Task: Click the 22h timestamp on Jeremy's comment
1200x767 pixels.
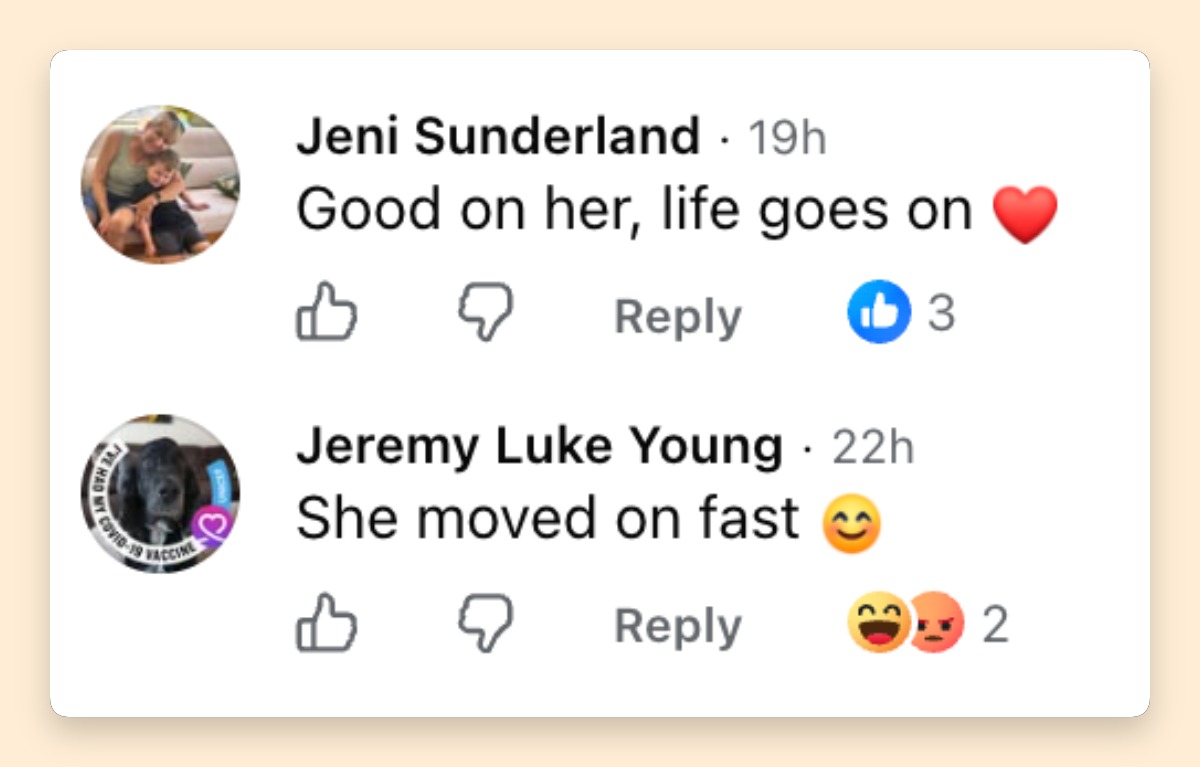Action: click(873, 448)
